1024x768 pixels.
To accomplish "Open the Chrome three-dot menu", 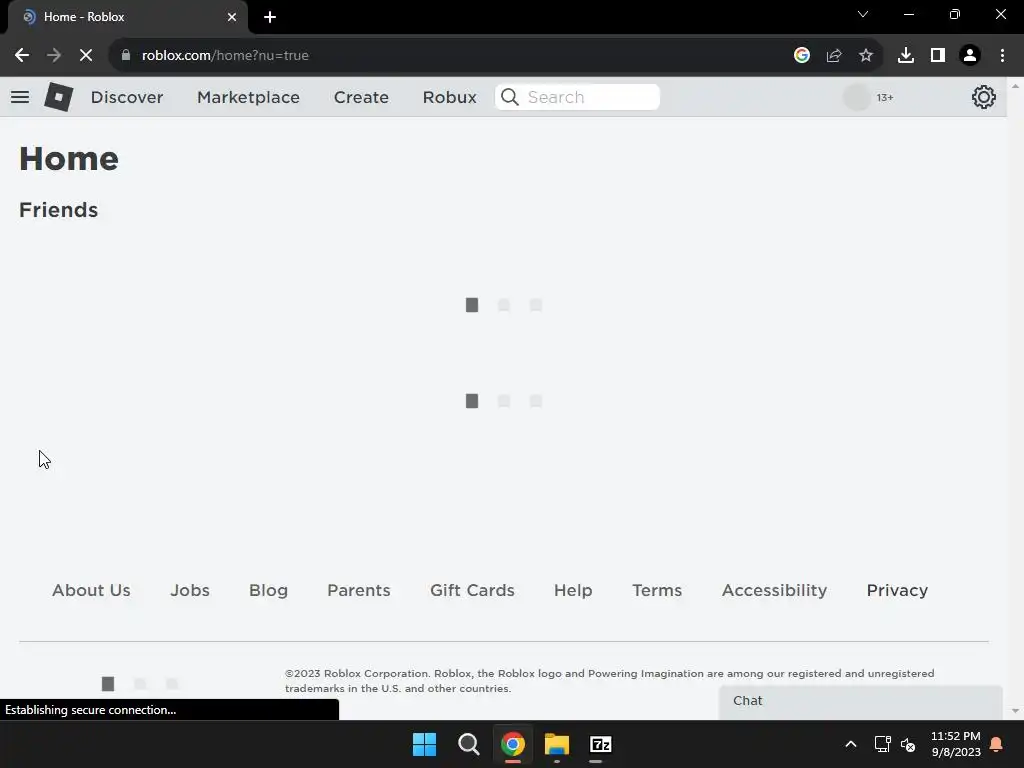I will (1002, 56).
